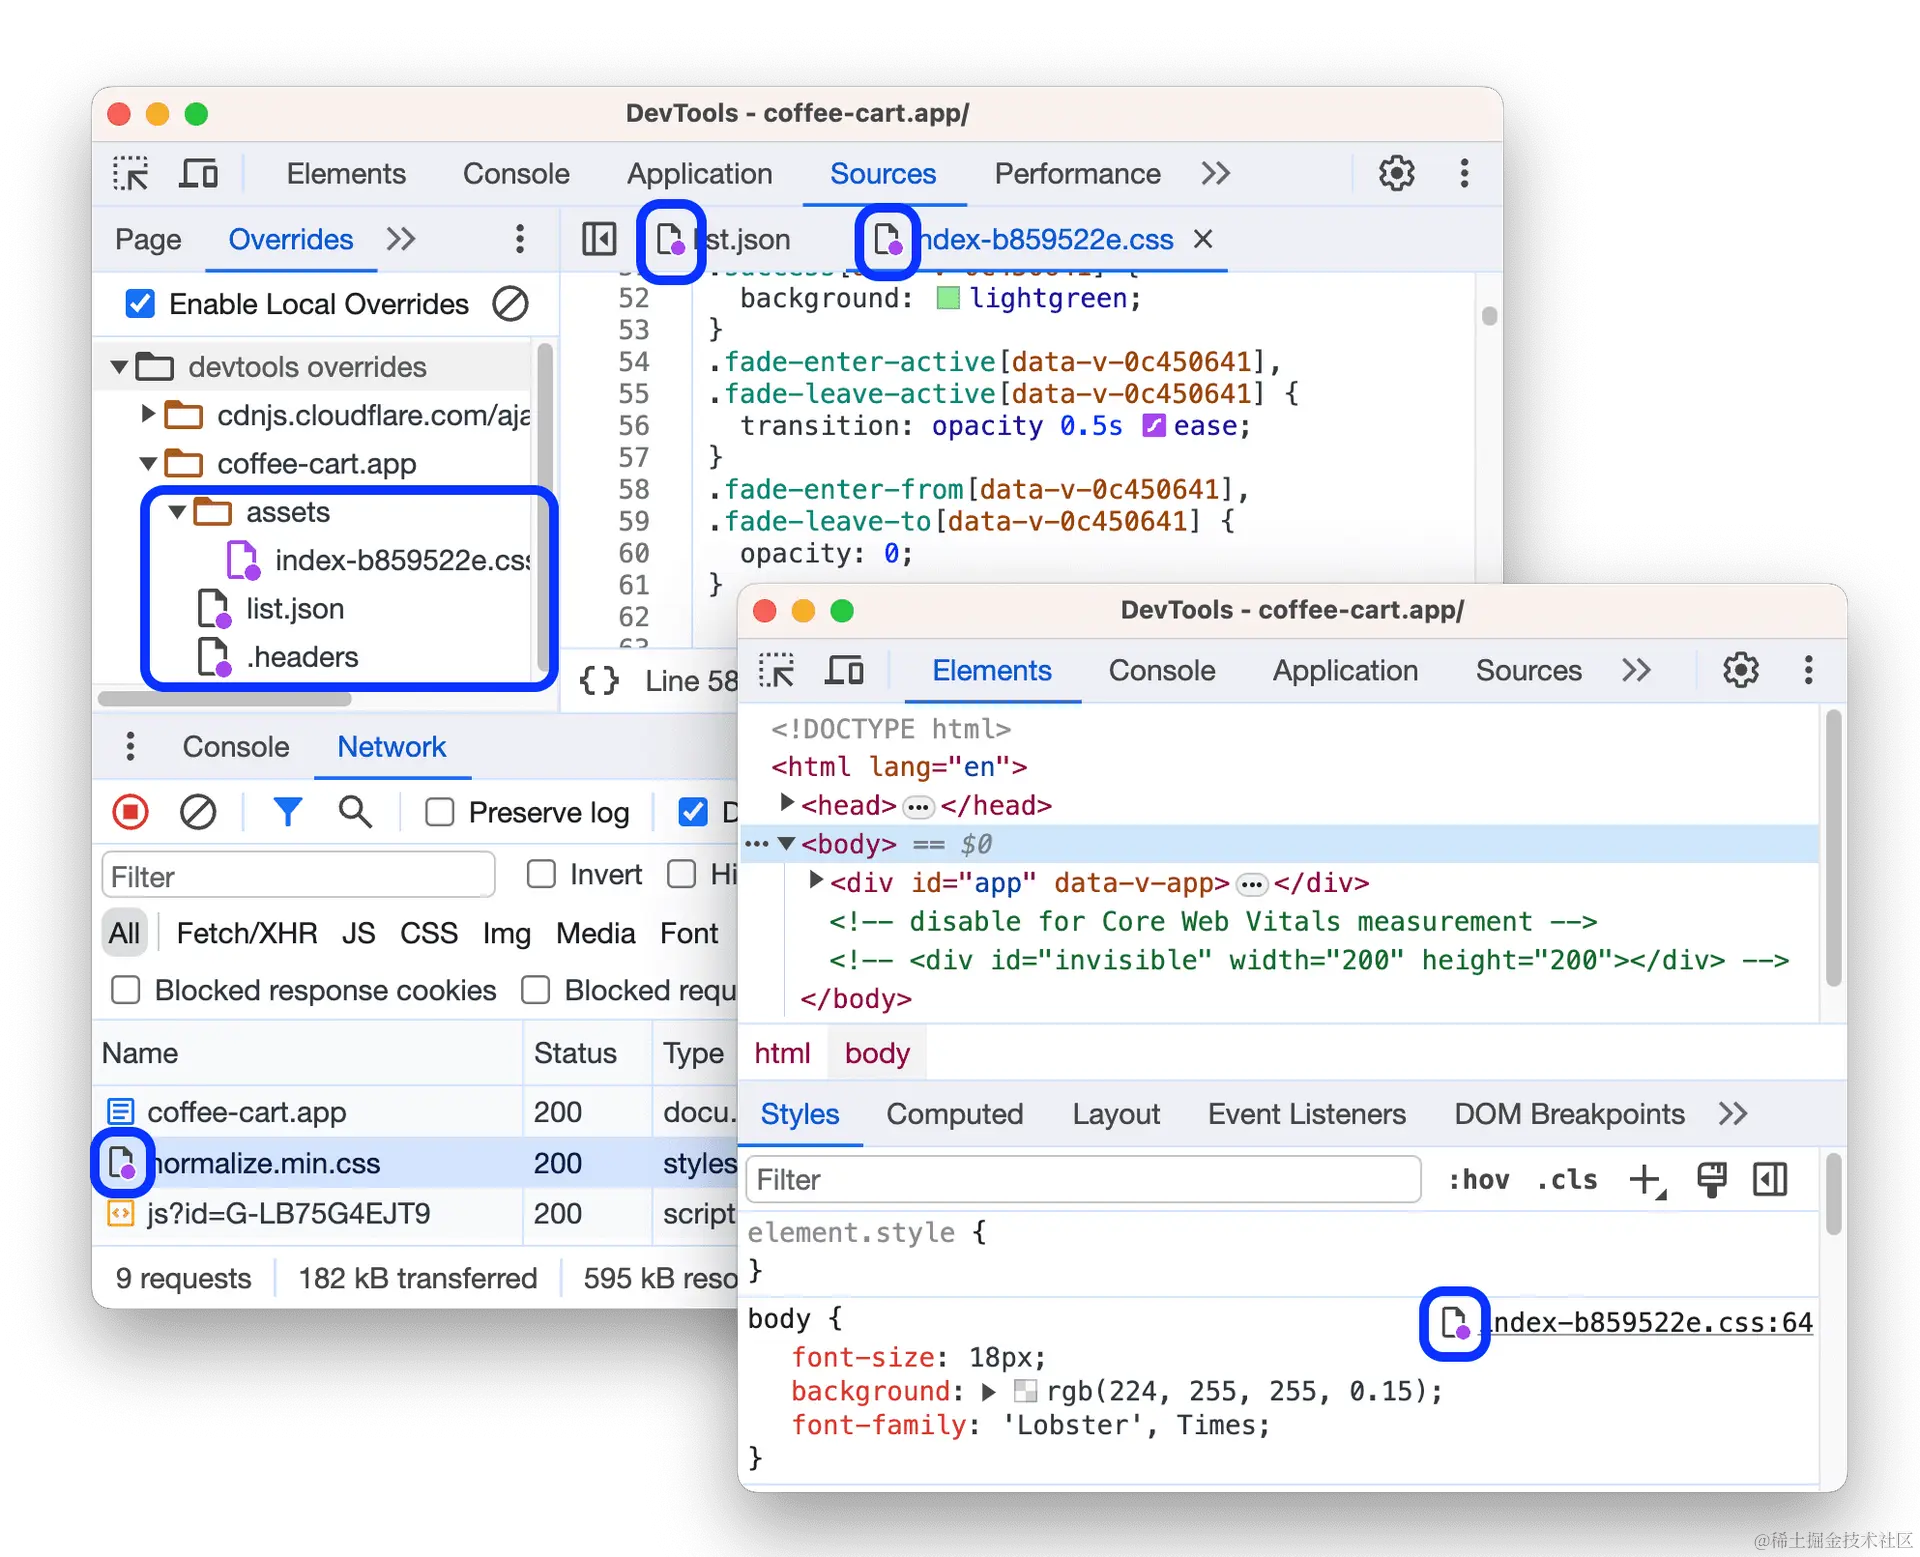Click the lightgreen color swatch
The width and height of the screenshot is (1920, 1557).
[948, 297]
